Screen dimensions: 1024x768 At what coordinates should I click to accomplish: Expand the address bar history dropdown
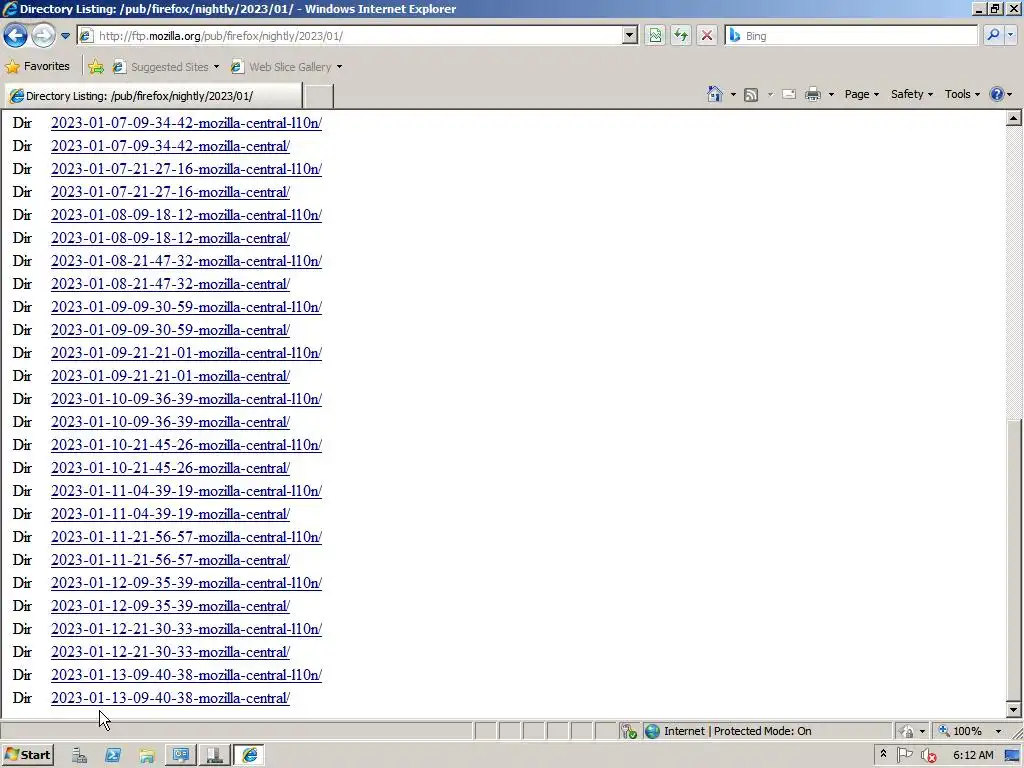(x=630, y=36)
